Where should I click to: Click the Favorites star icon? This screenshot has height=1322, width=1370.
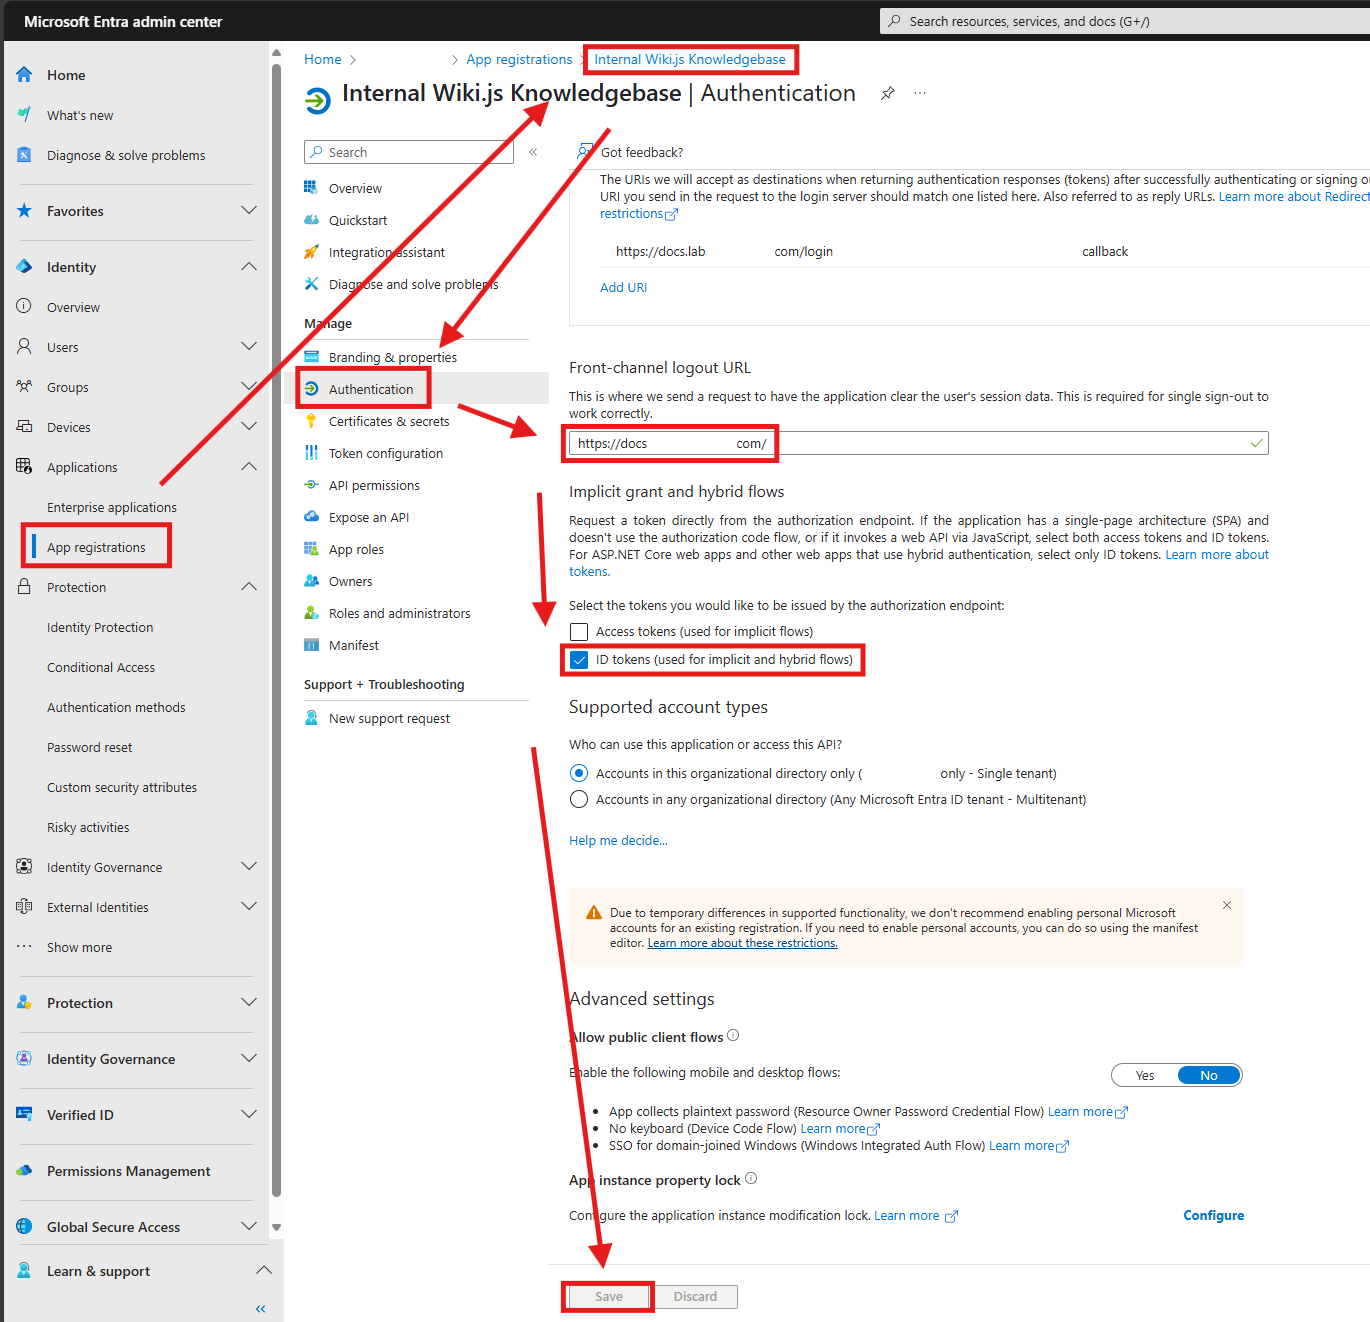pos(24,211)
